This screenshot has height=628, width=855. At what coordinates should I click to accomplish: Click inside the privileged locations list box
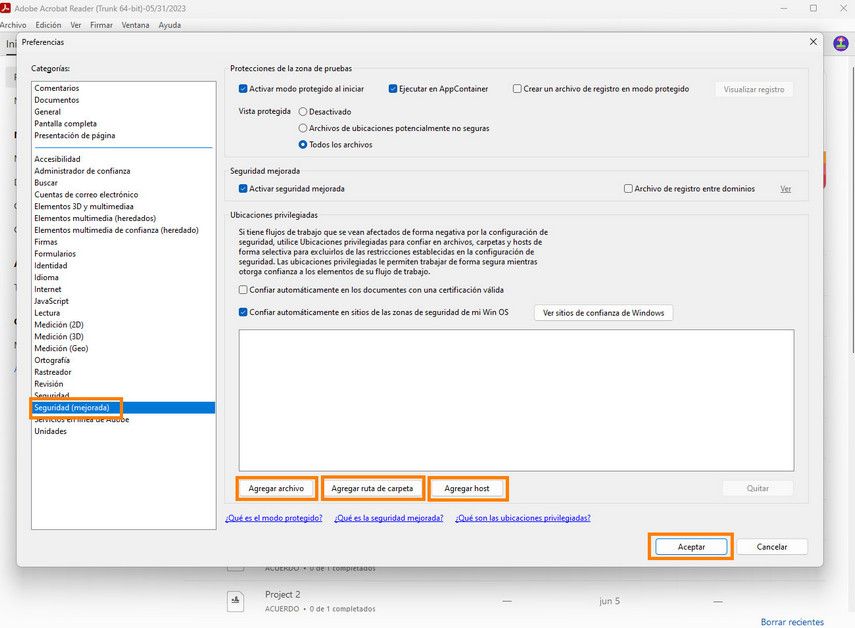[516, 400]
